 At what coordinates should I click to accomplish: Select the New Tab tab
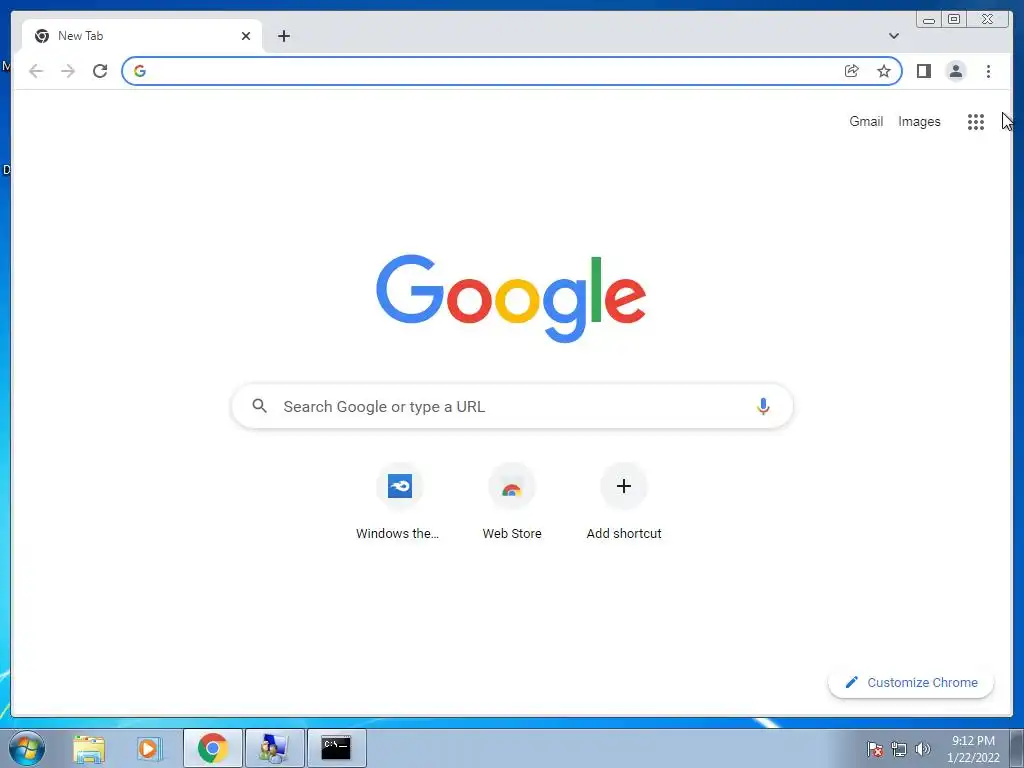click(142, 36)
